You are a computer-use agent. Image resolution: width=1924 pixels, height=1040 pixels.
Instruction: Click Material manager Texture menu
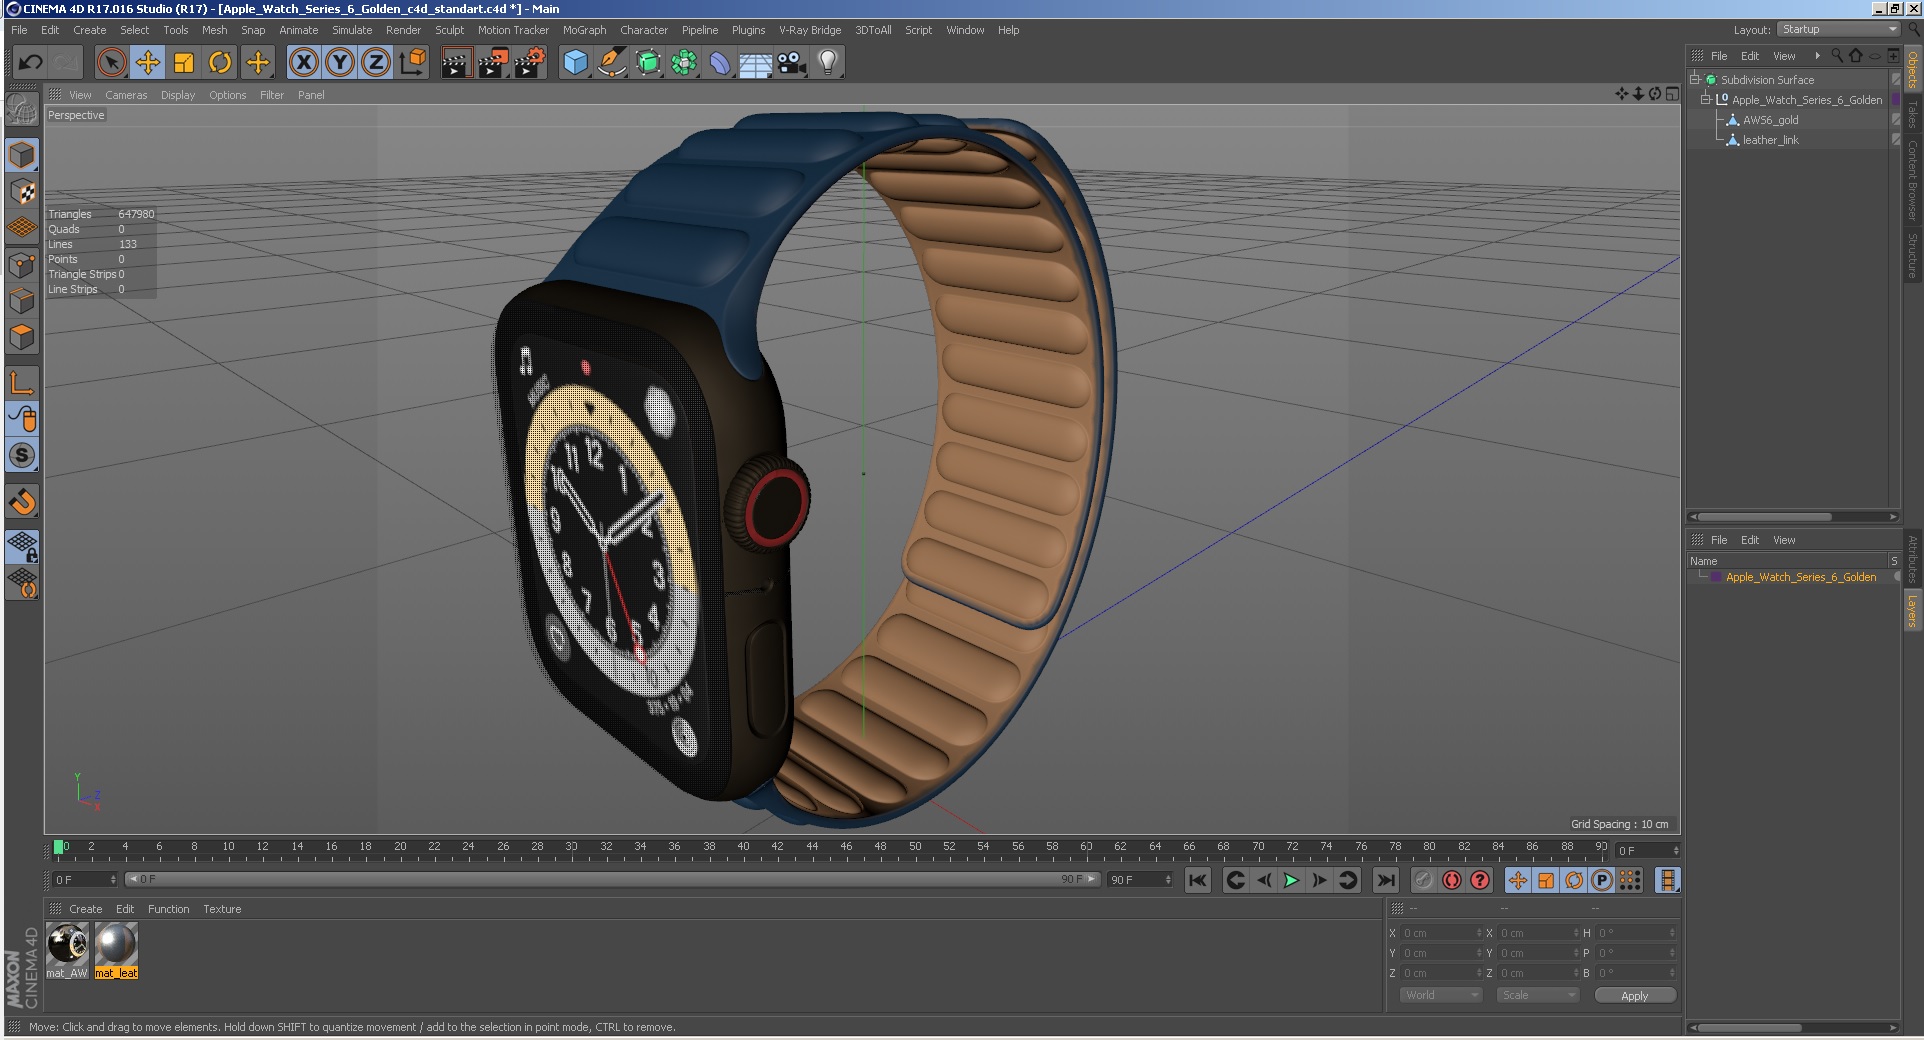[x=222, y=909]
